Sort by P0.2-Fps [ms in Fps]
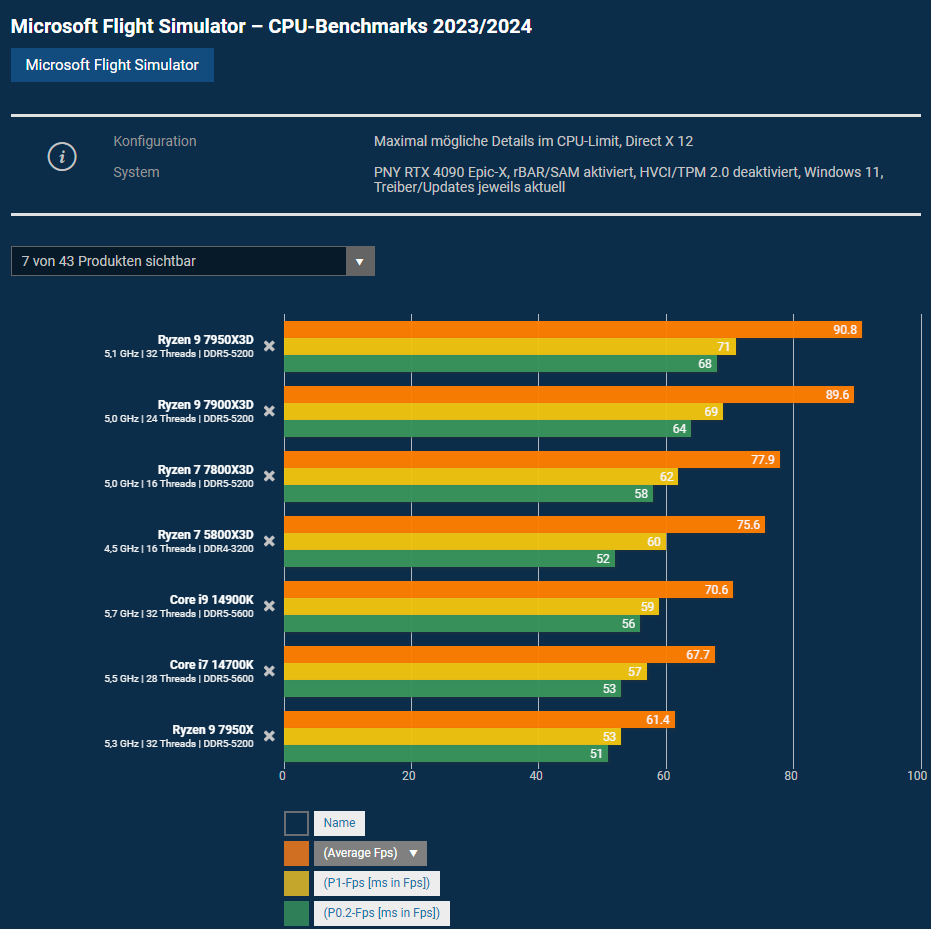 coord(381,913)
